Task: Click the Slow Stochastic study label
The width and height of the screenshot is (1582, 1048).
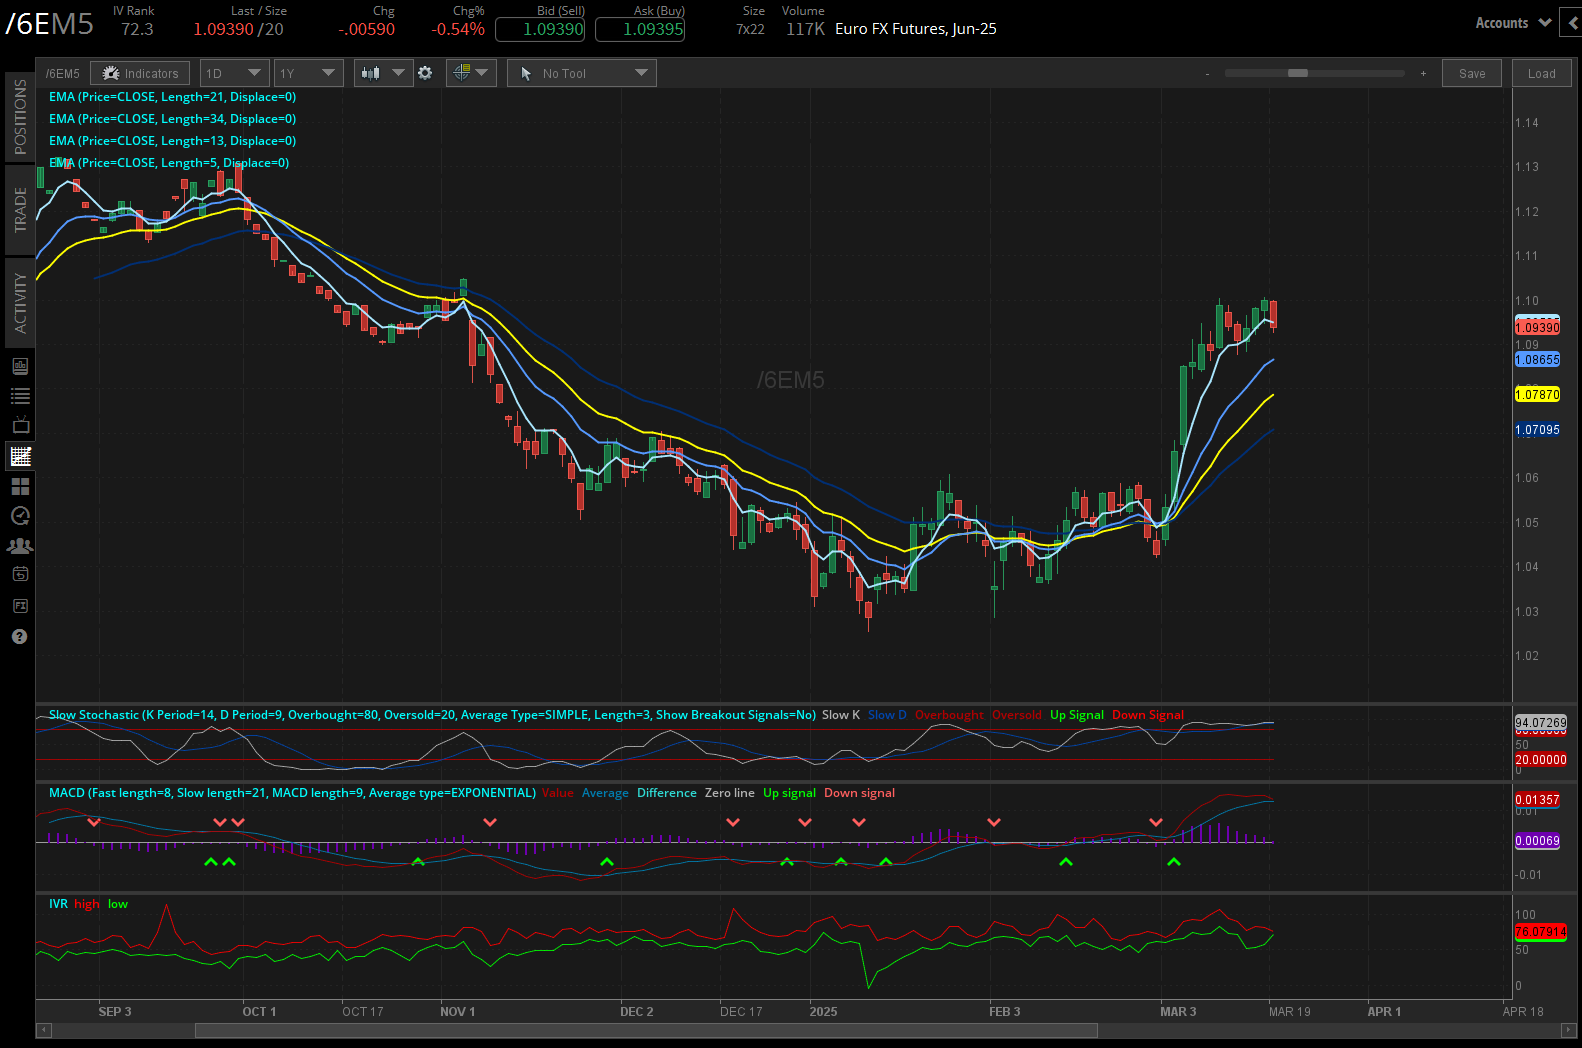Action: (x=432, y=715)
